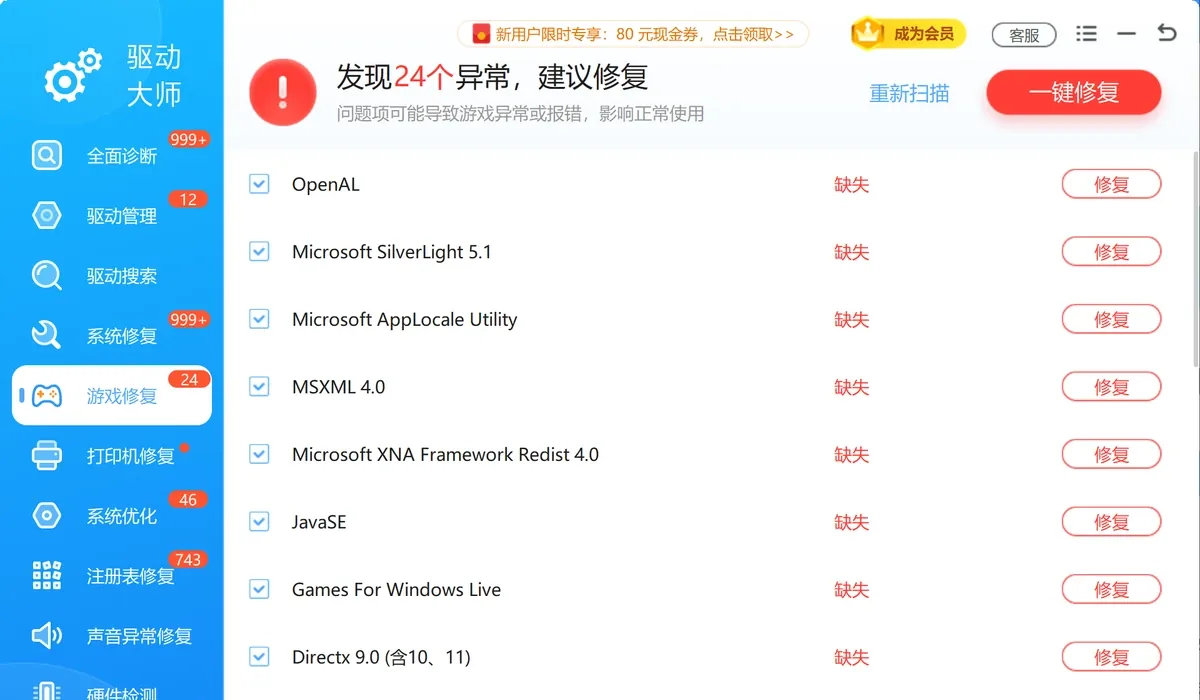Click the red envelope coupon icon
The width and height of the screenshot is (1200, 700).
point(480,35)
